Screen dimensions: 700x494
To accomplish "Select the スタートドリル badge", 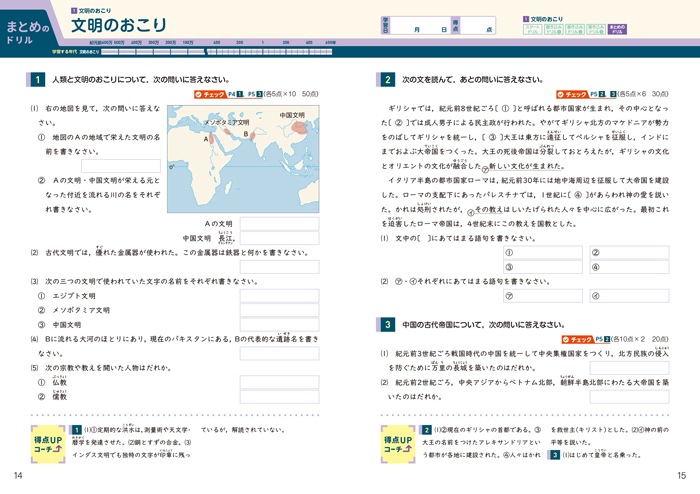I will [x=533, y=29].
